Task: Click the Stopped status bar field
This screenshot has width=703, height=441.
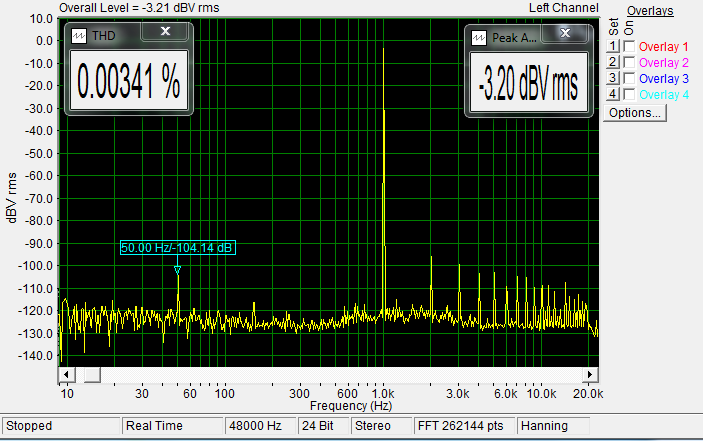Action: point(61,426)
